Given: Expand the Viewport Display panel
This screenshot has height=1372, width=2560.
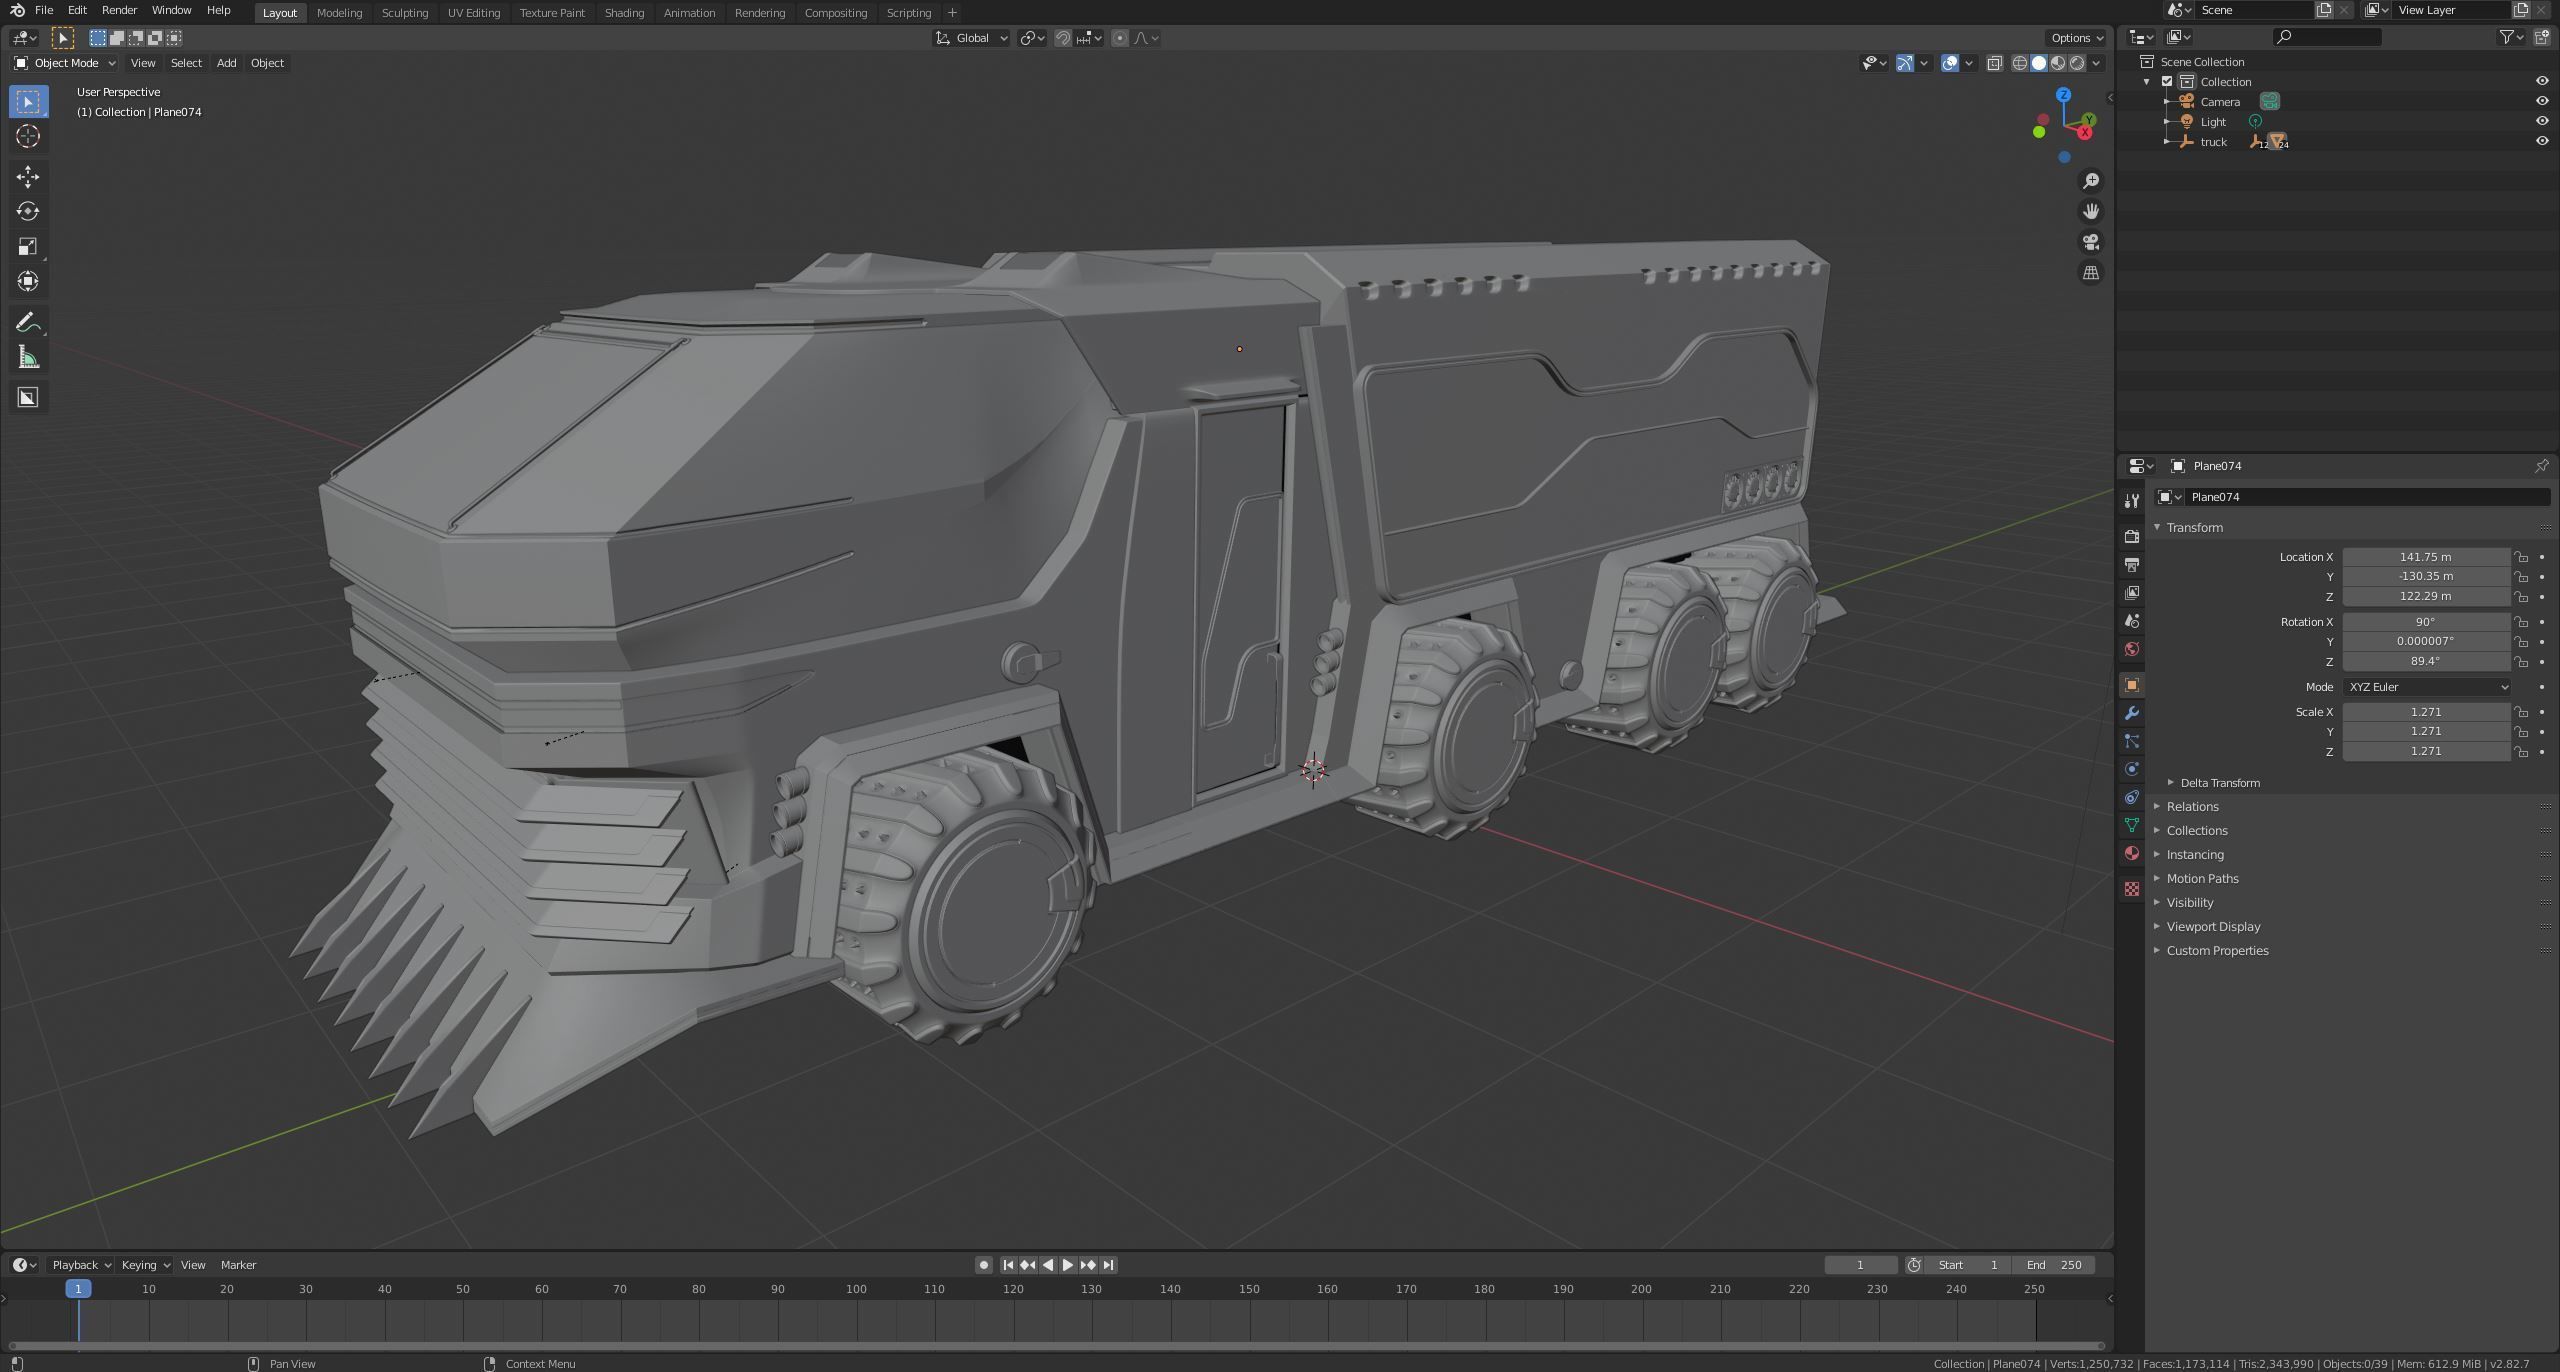Looking at the screenshot, I should click(2213, 927).
